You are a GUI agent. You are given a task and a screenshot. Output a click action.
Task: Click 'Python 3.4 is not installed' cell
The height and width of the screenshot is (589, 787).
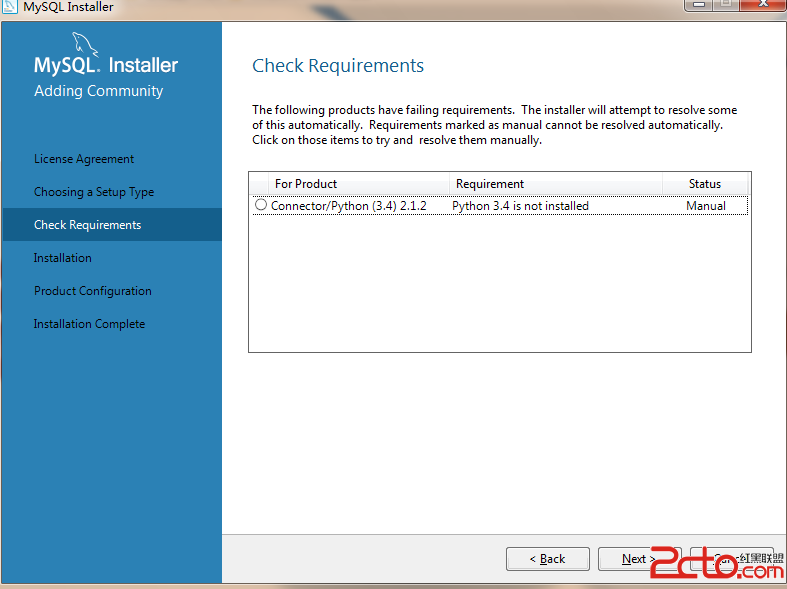pos(520,206)
